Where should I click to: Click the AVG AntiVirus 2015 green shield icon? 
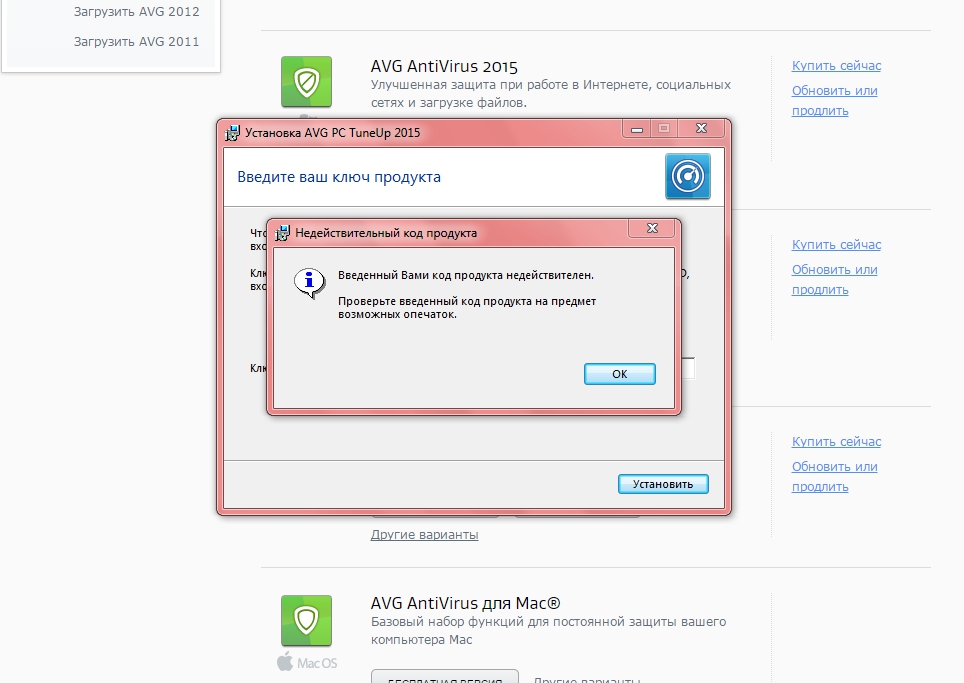(x=306, y=82)
